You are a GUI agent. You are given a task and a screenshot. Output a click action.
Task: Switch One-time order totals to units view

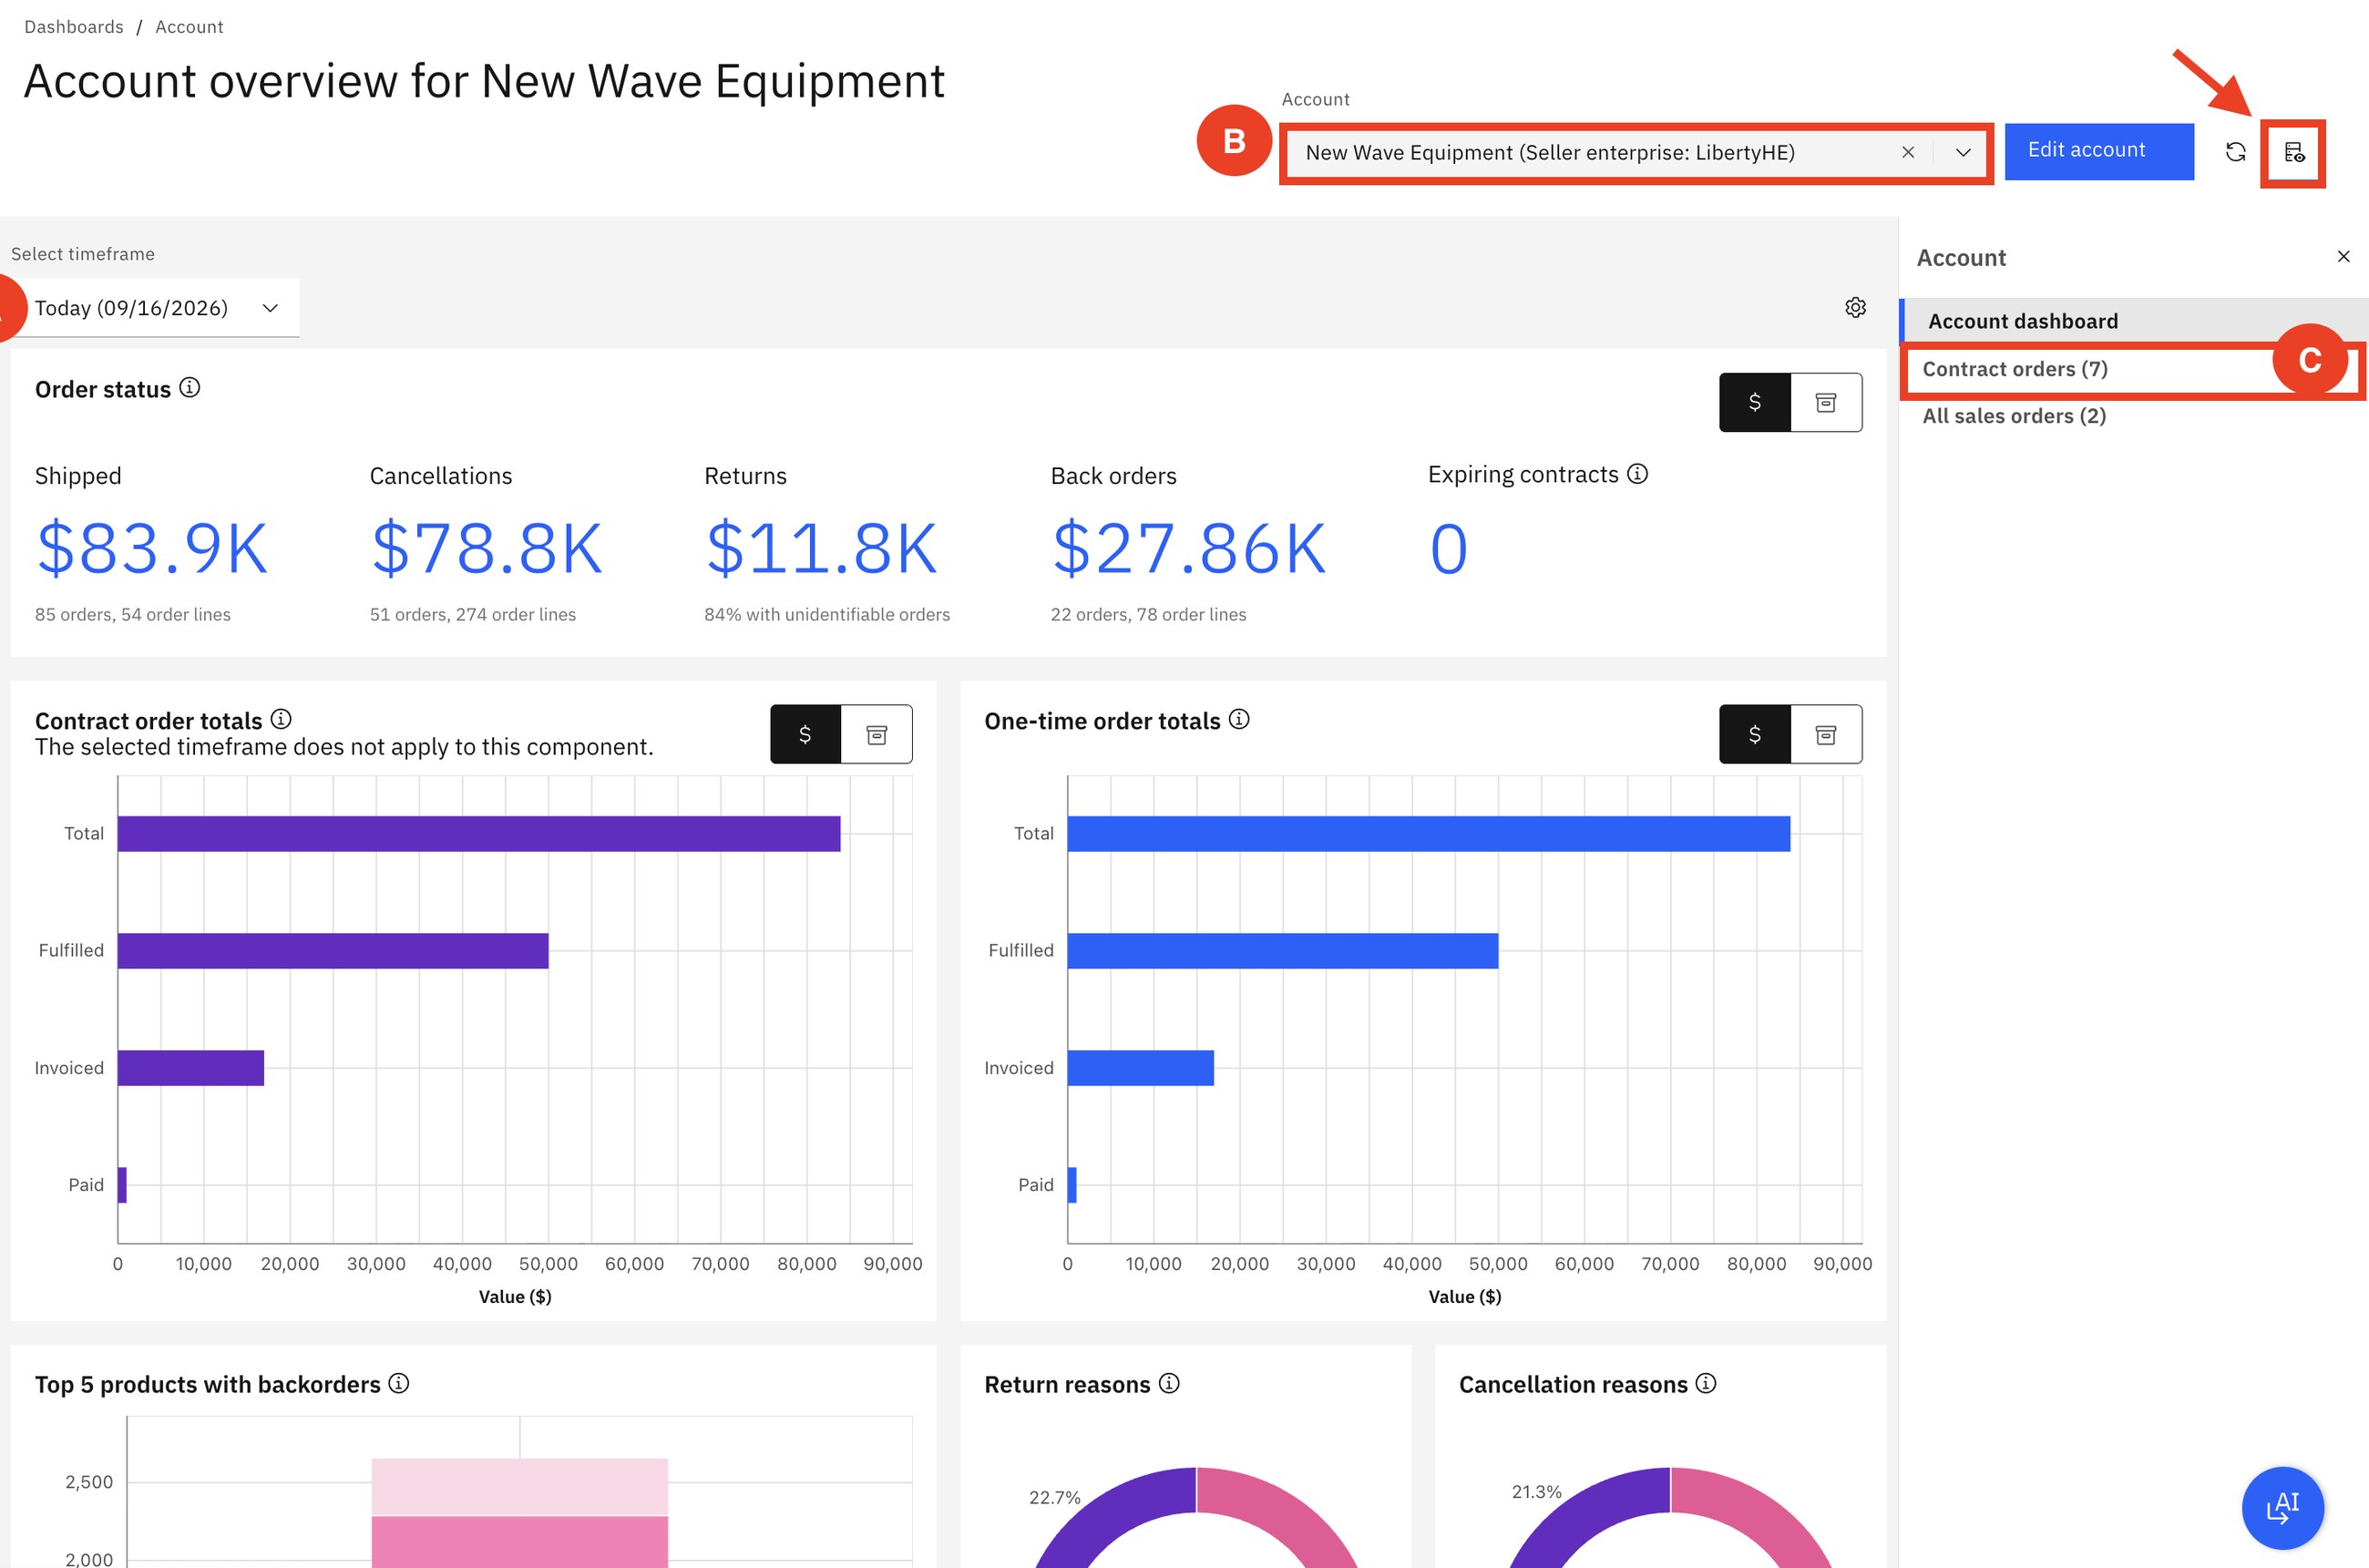pos(1826,735)
